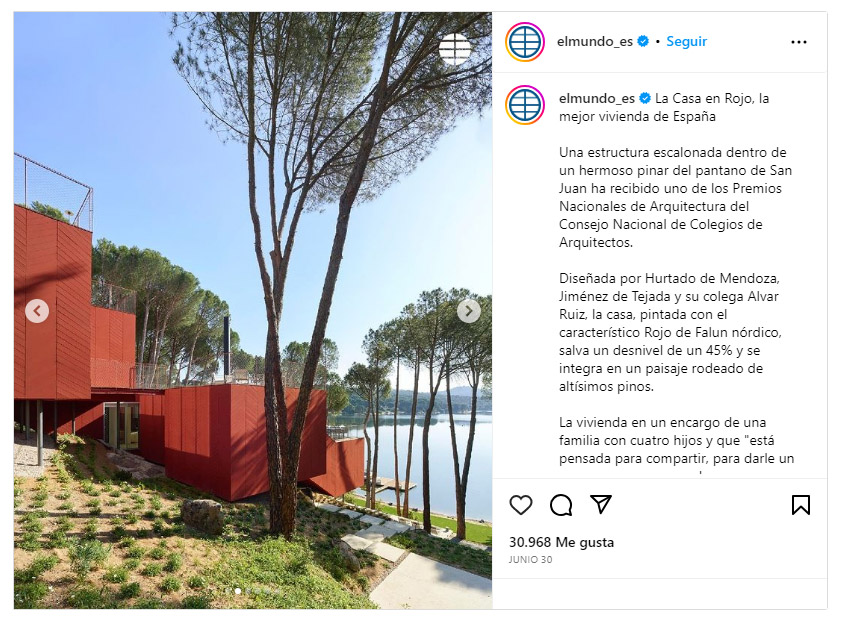Open comments using the speech bubble icon
The height and width of the screenshot is (617, 845).
[x=561, y=505]
